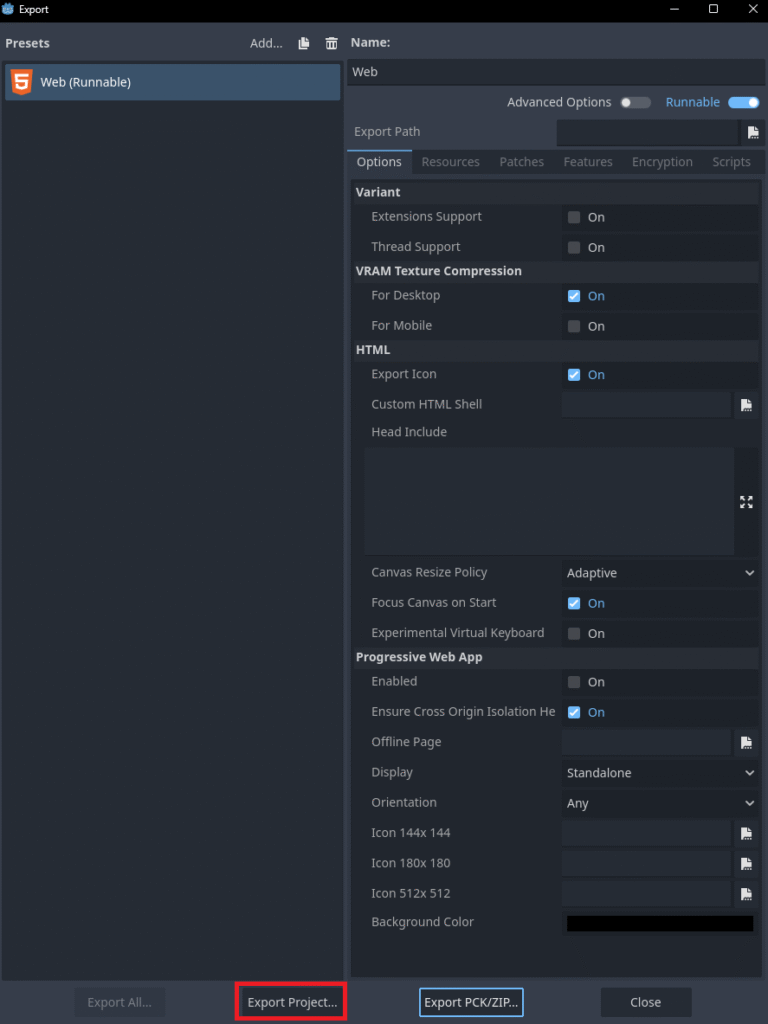
Task: Enable Extensions Support checkbox
Action: (x=574, y=217)
